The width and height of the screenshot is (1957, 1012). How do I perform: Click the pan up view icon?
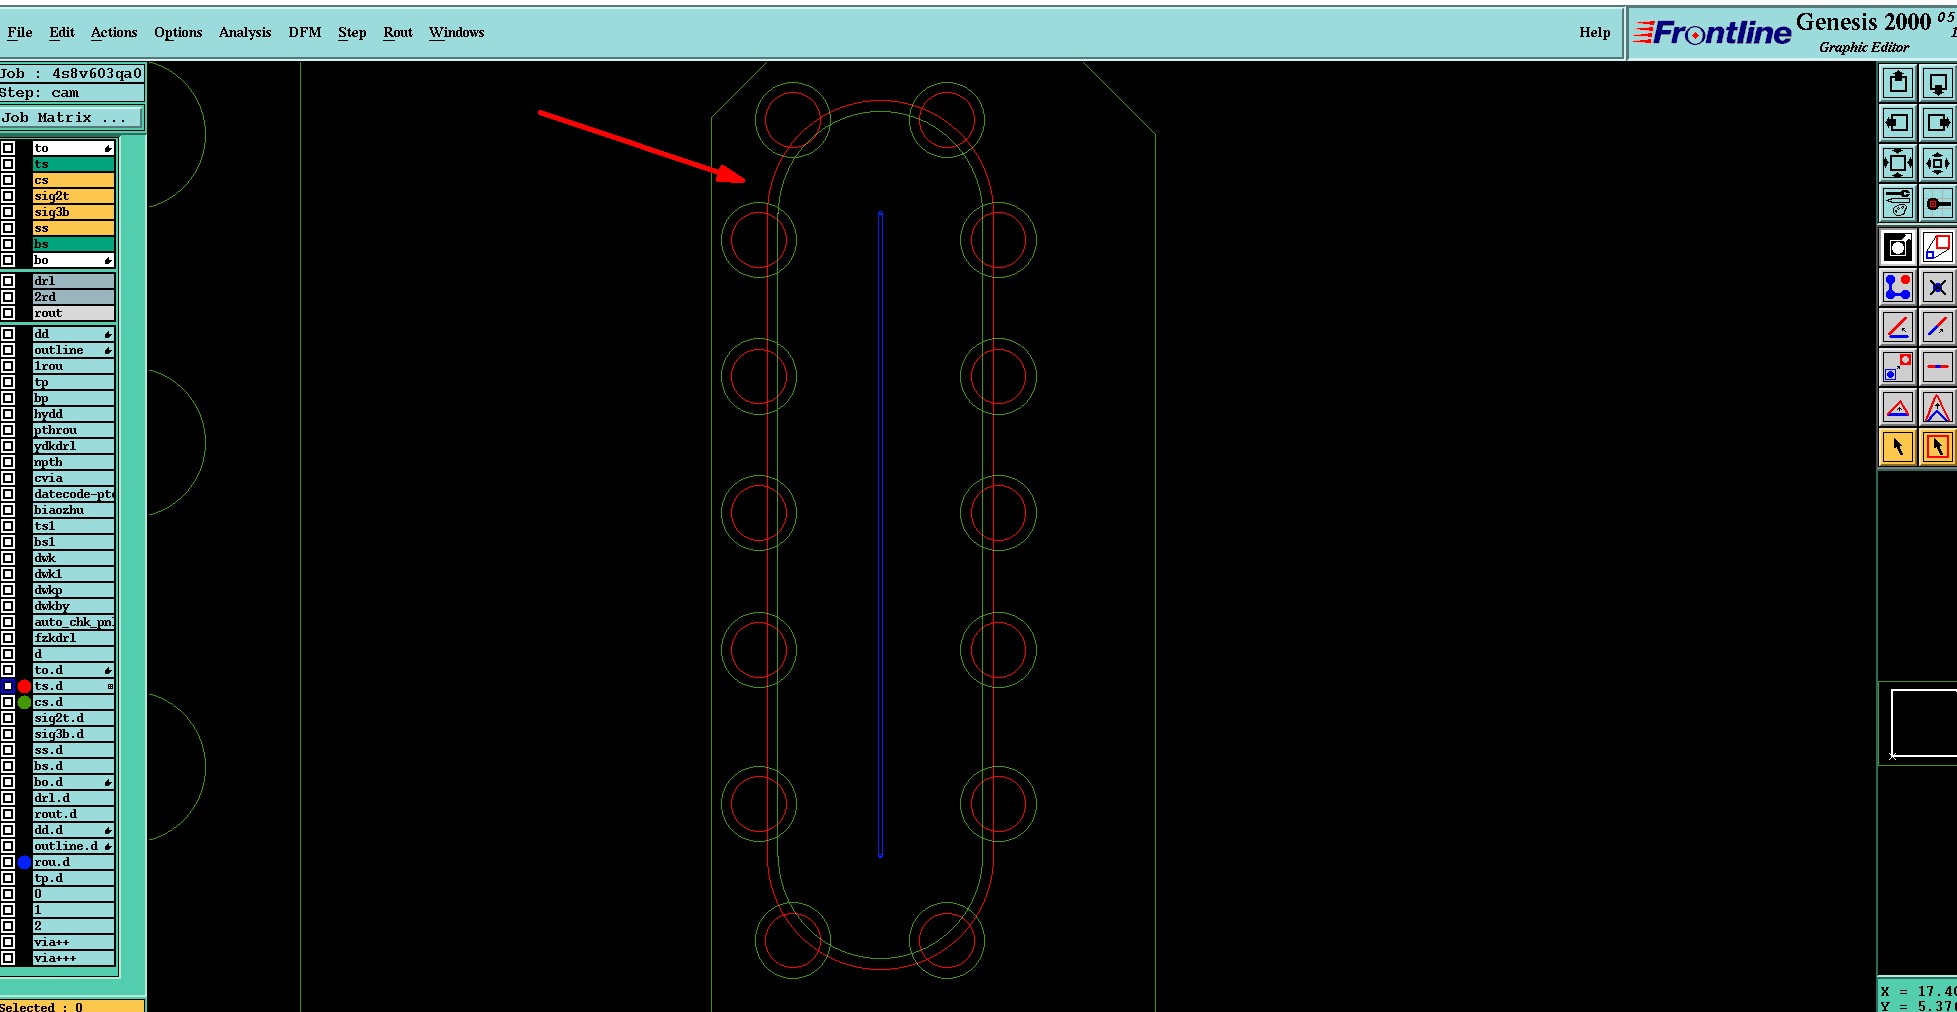[x=1898, y=83]
